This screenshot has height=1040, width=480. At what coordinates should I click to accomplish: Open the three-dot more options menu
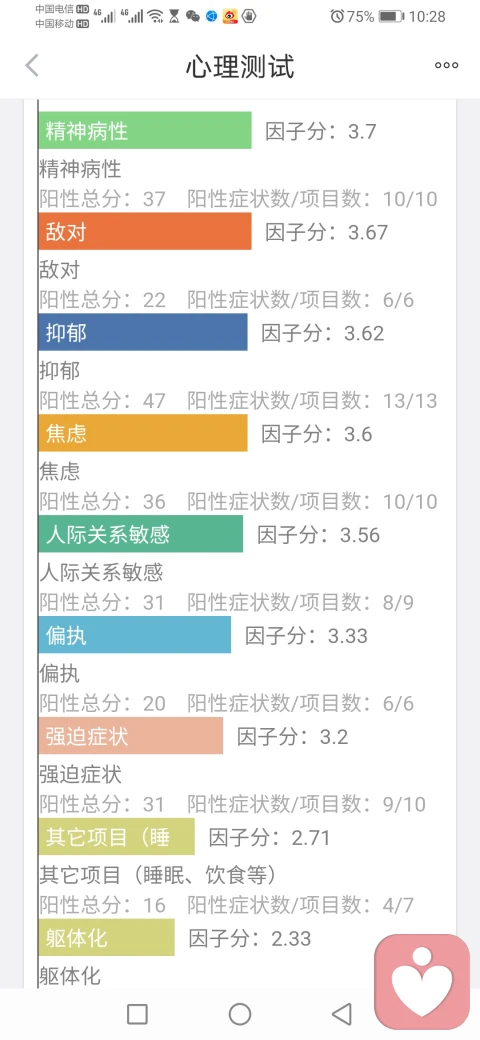coord(446,65)
